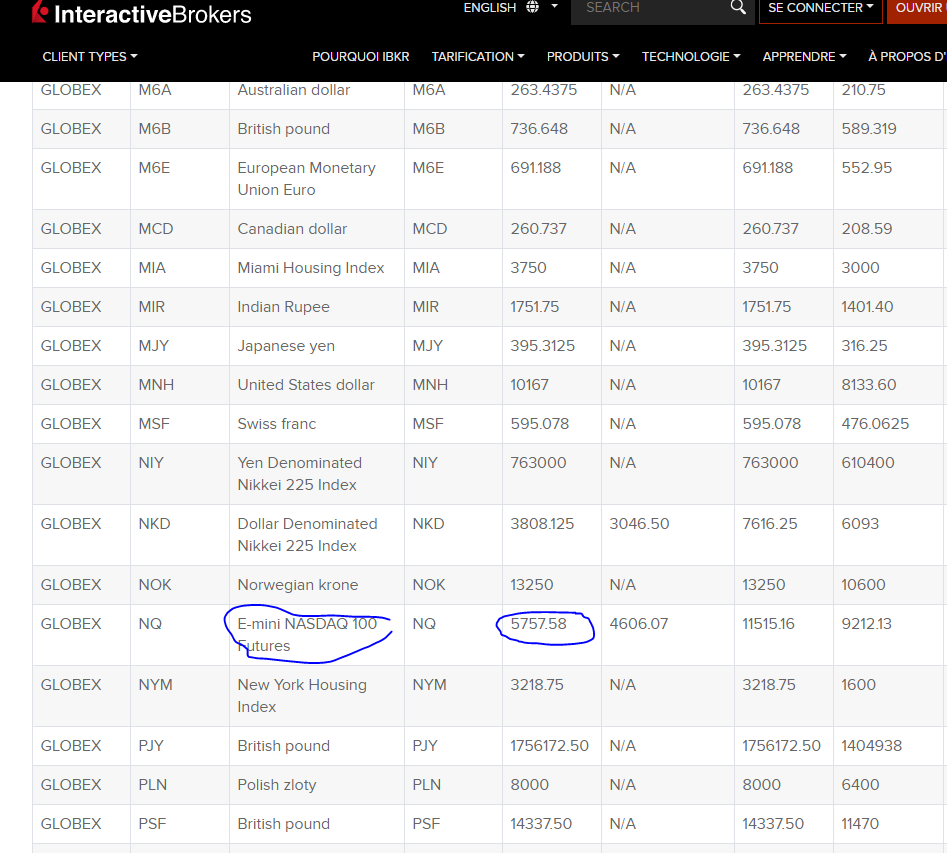This screenshot has height=853, width=947.
Task: Select Yen Denominated Nikkei 225 Index
Action: (300, 474)
